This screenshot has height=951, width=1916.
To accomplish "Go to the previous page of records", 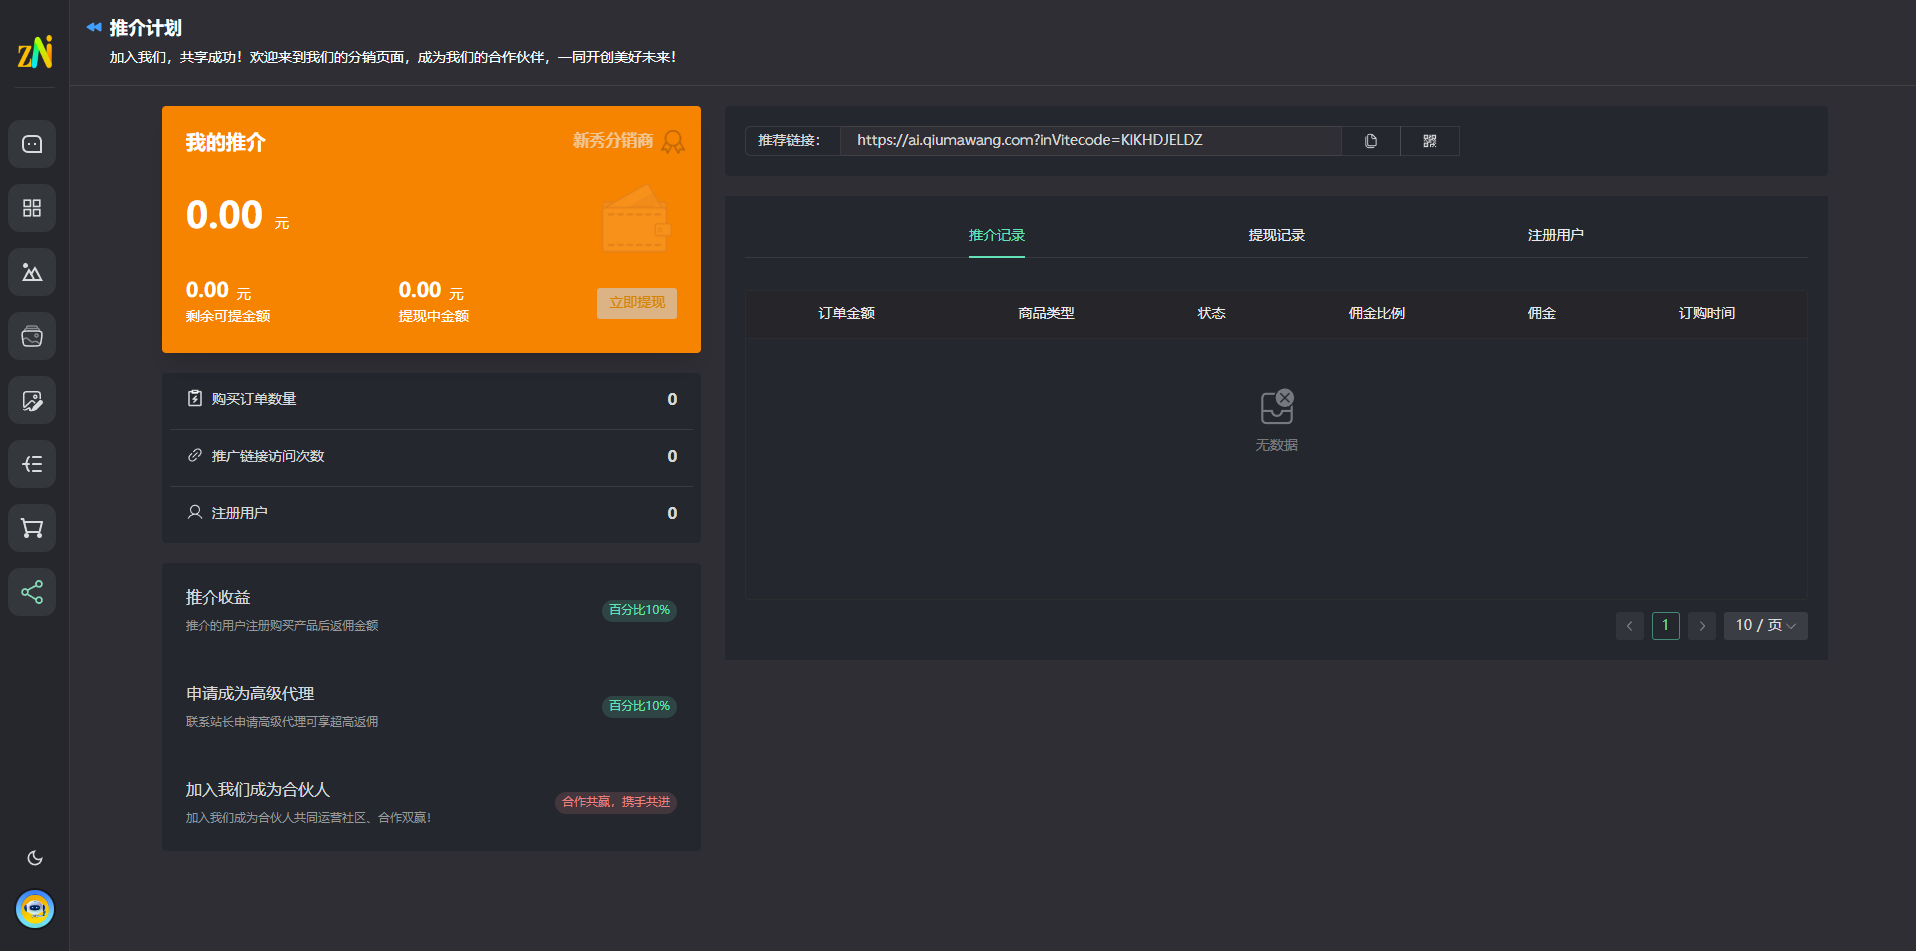I will point(1630,626).
